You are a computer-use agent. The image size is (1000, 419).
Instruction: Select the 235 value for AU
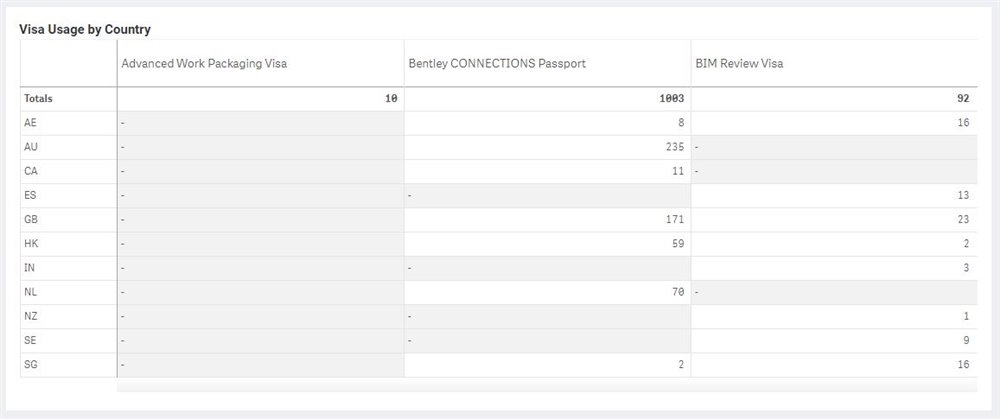pyautogui.click(x=675, y=147)
